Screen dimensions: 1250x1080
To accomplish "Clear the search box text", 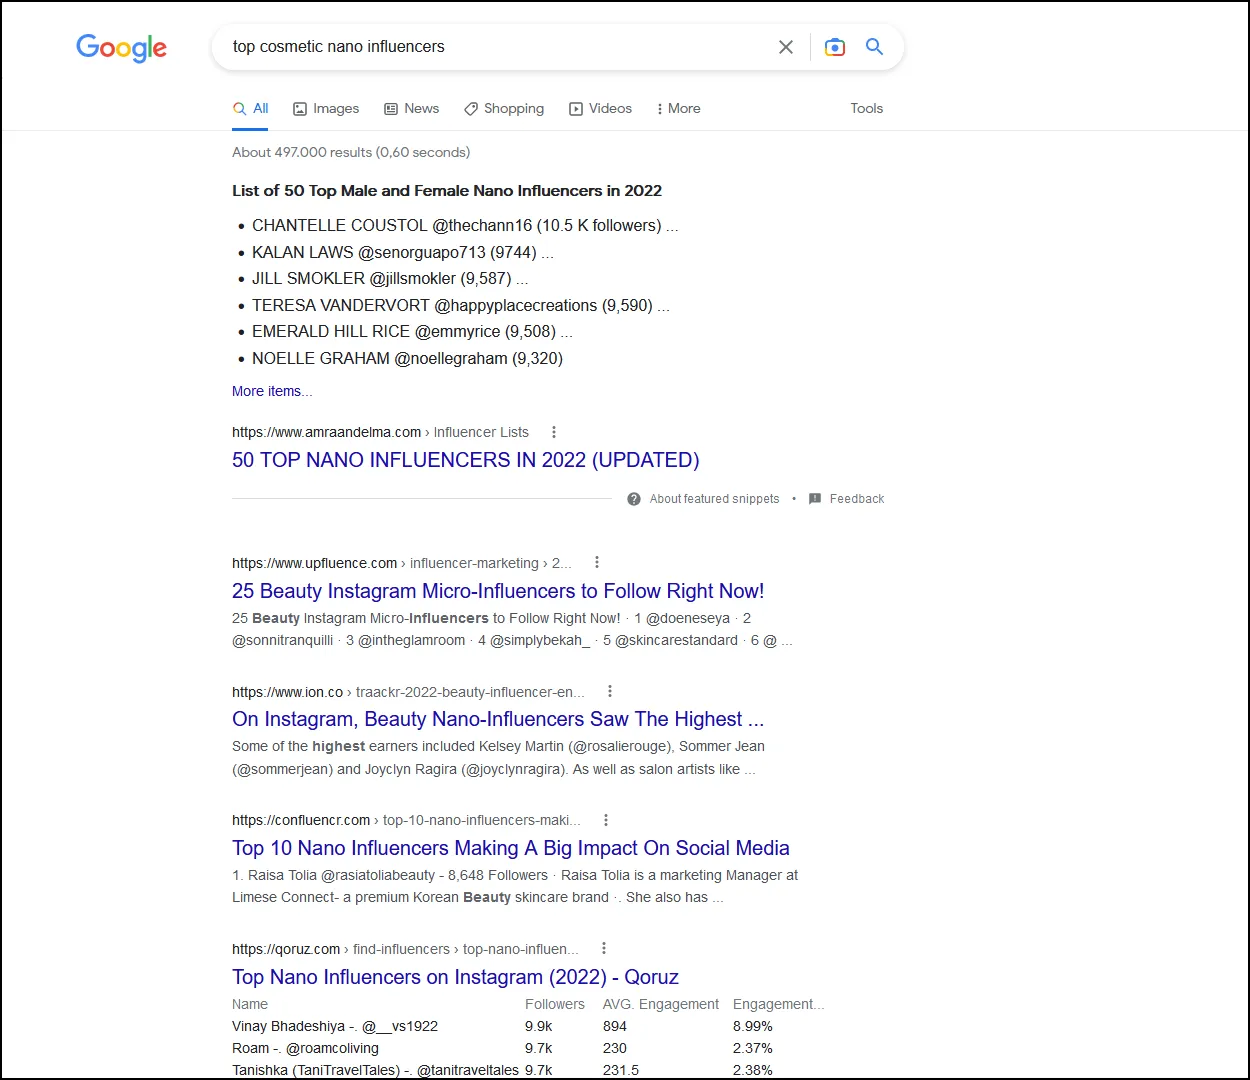I will point(786,47).
